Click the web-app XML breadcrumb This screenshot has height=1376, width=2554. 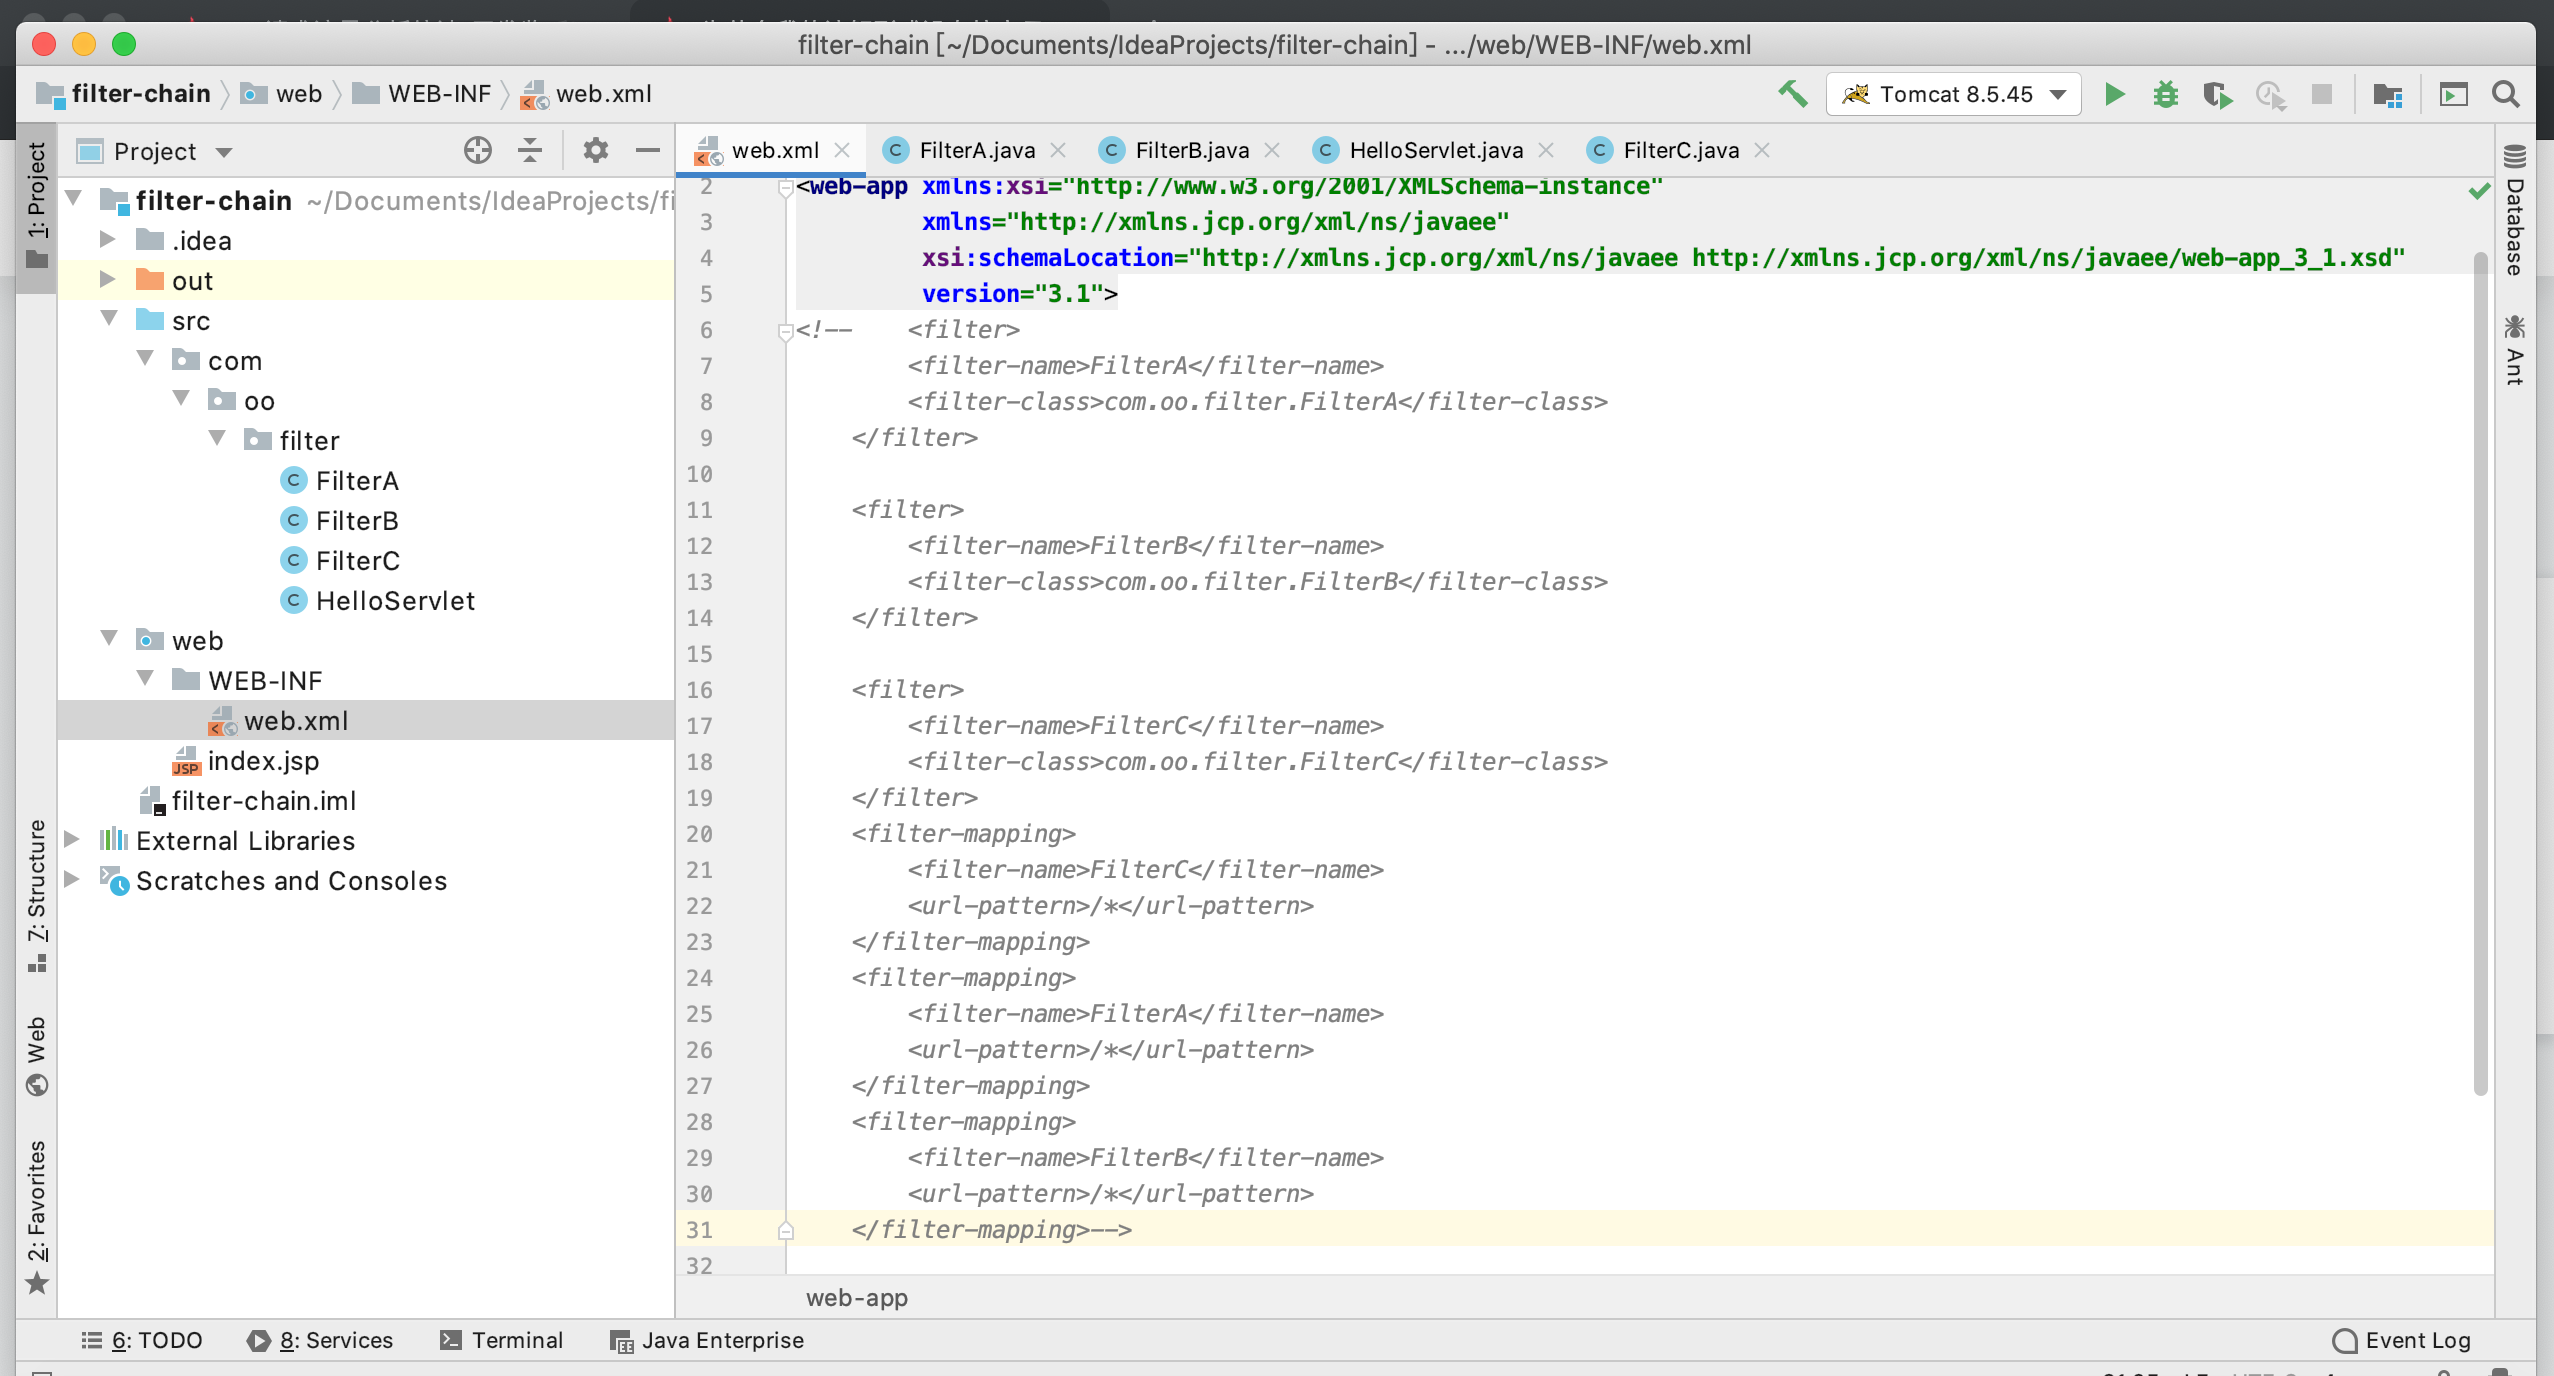857,1298
